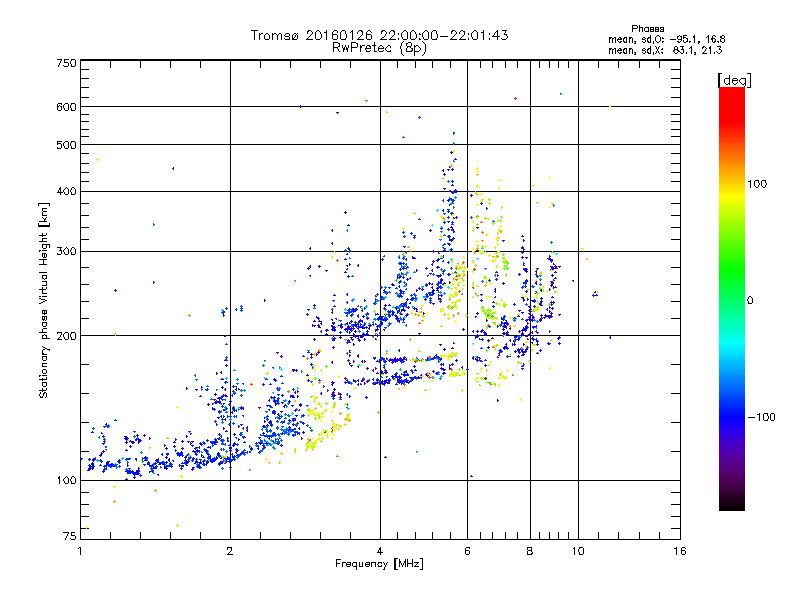Click the x-axis '8' tick label
The image size is (800, 600).
click(530, 551)
